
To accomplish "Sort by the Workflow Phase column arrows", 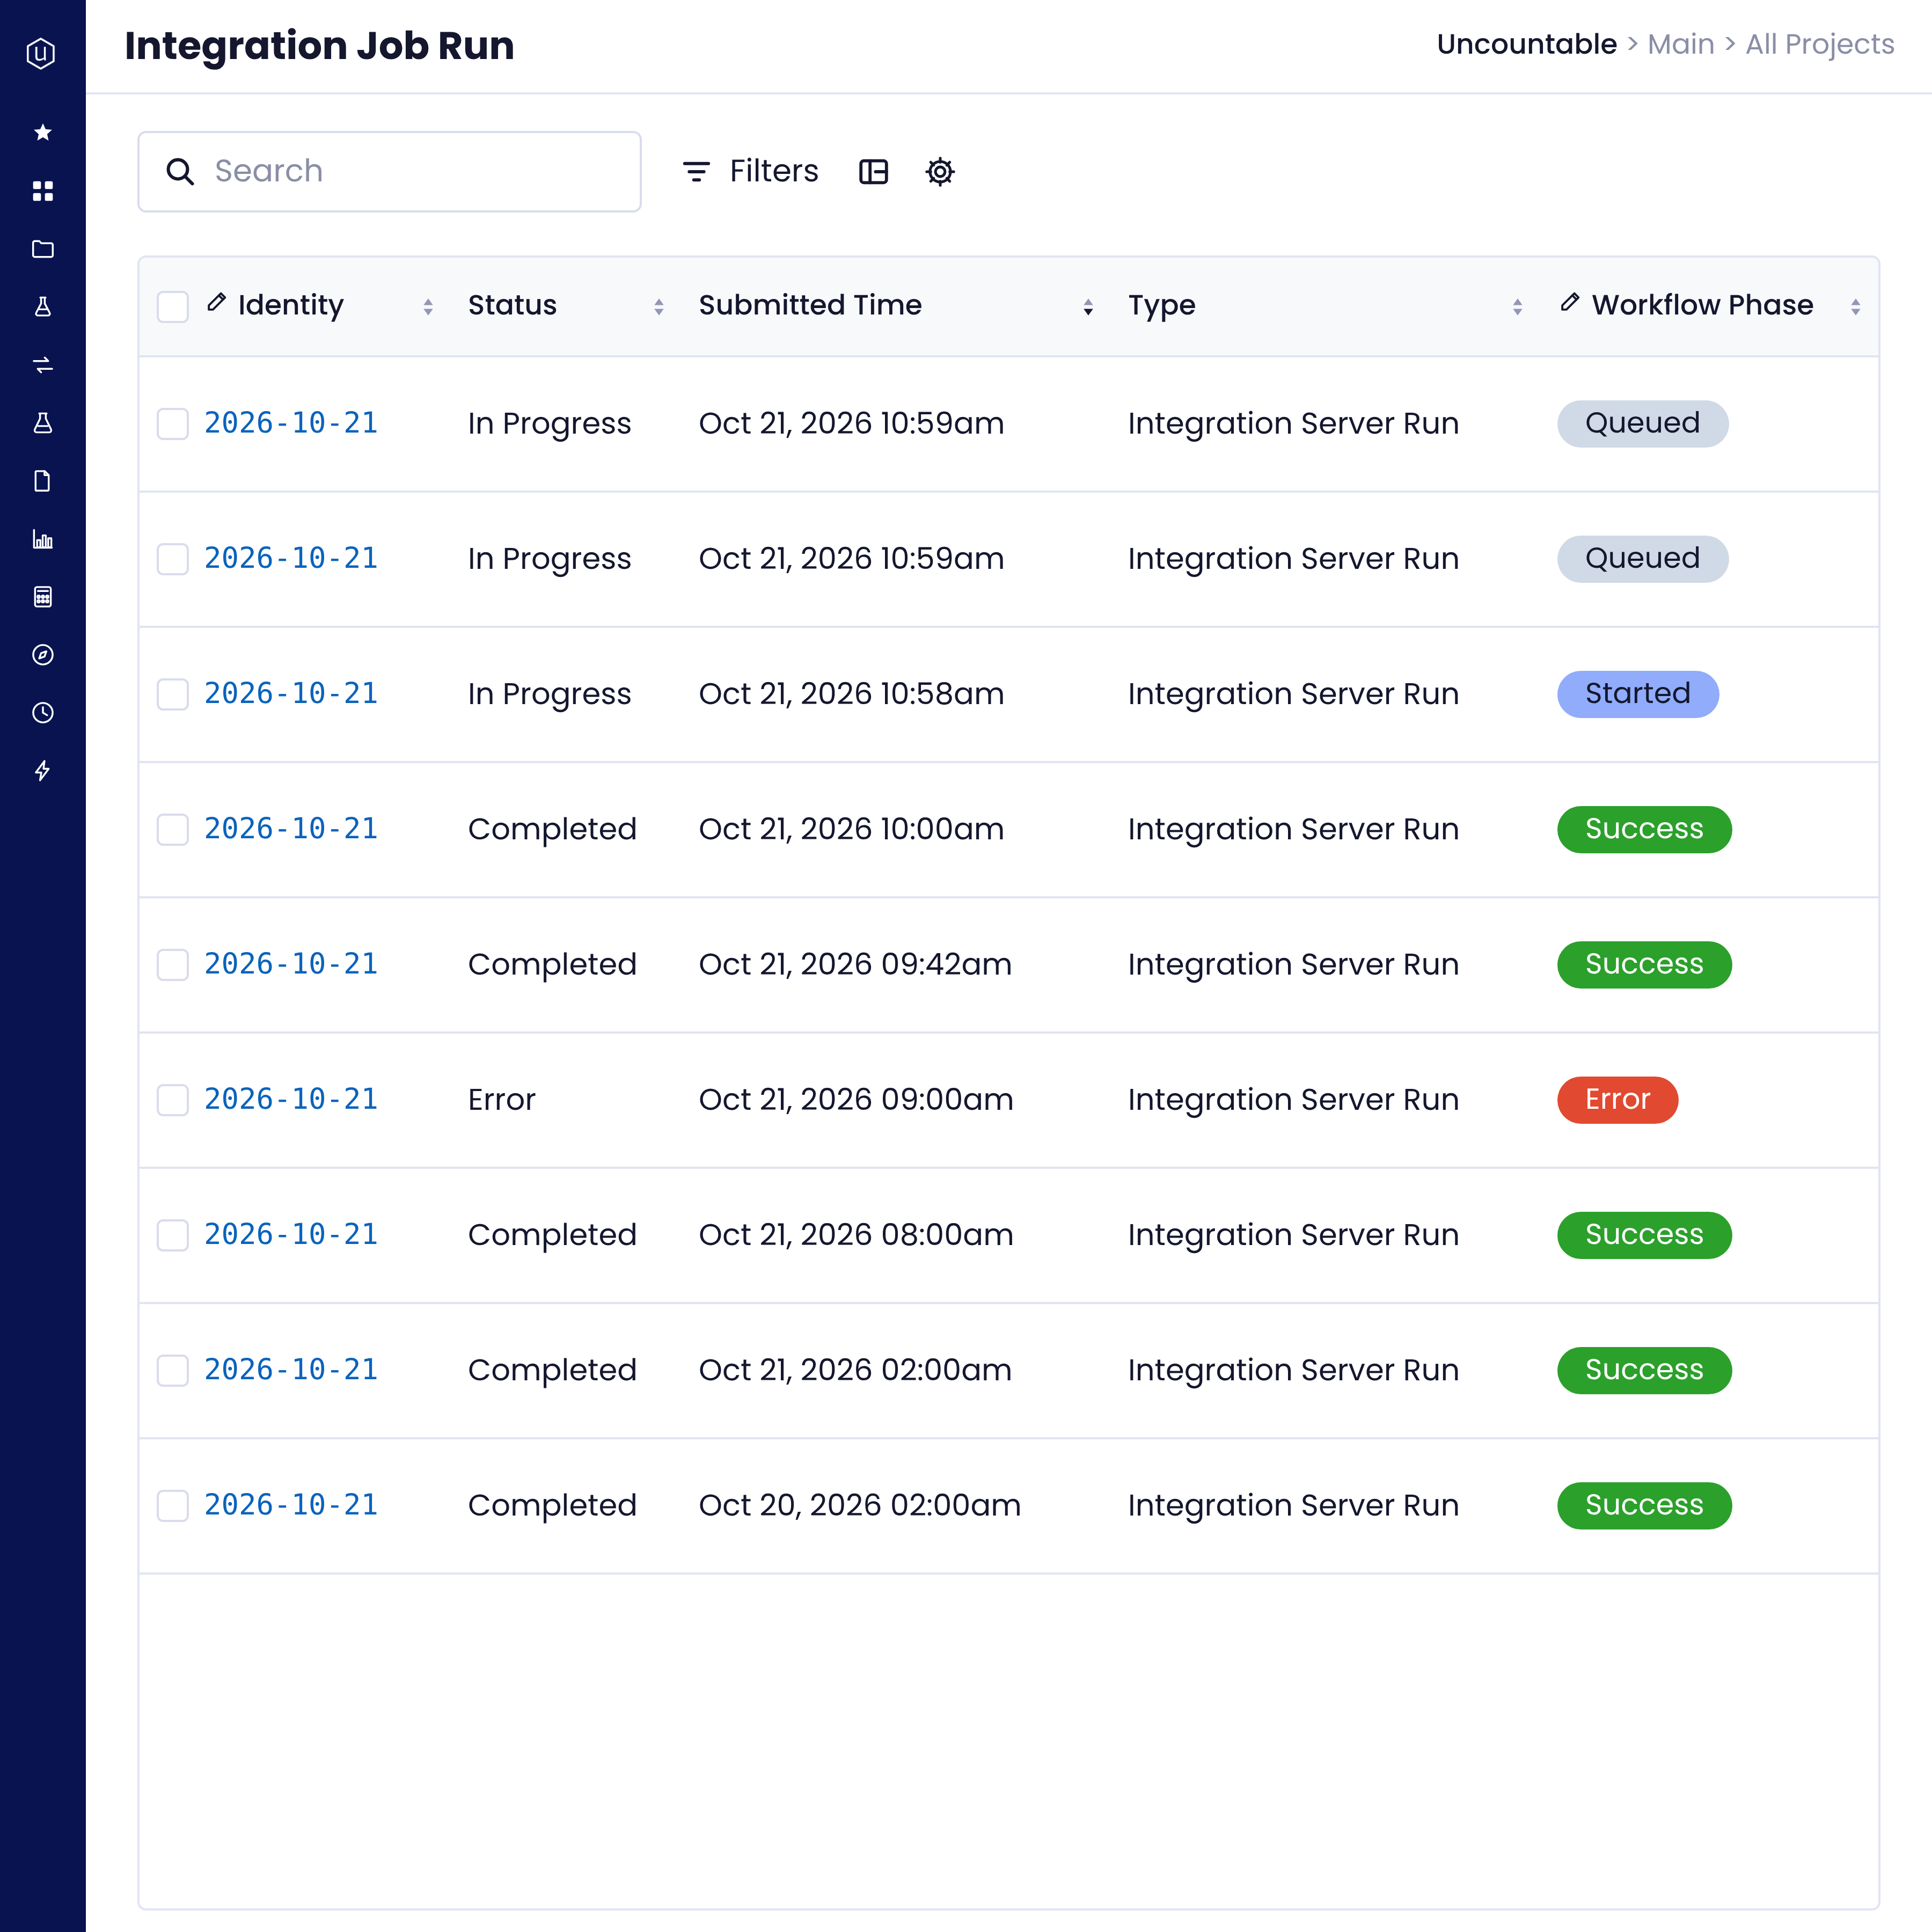I will [x=1855, y=307].
